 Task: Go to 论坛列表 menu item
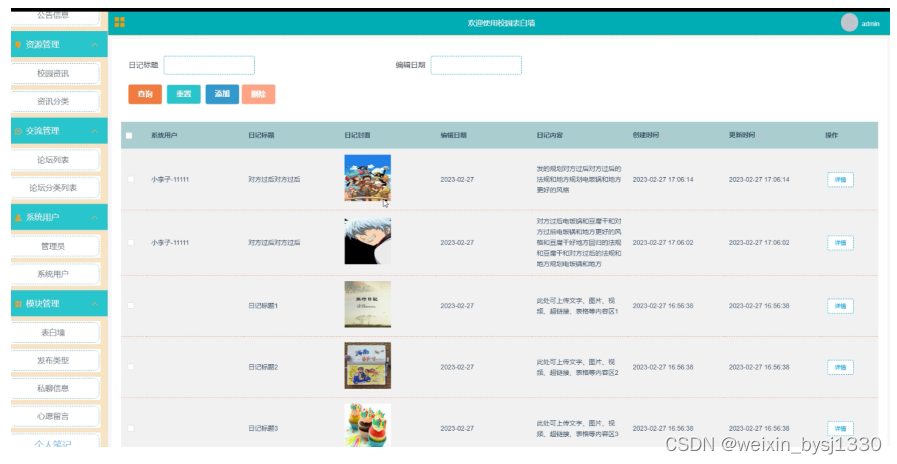[x=55, y=160]
